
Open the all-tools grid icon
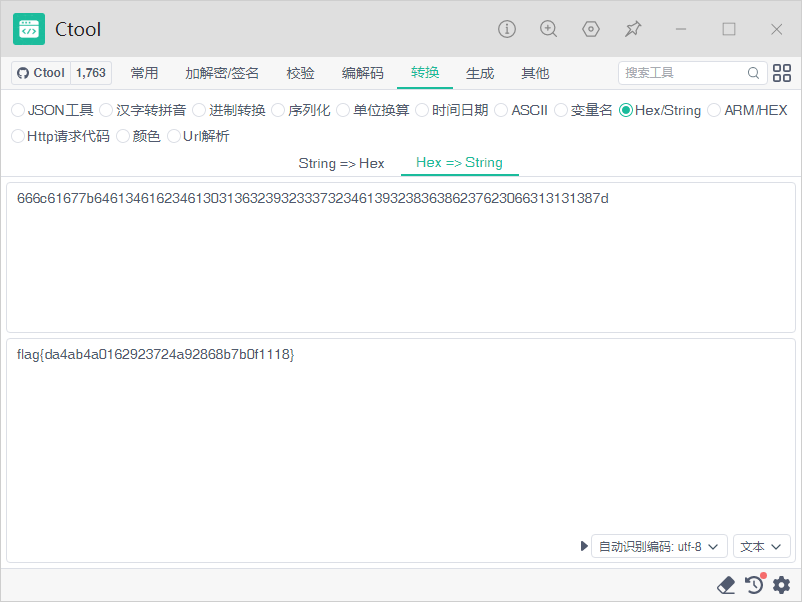782,73
